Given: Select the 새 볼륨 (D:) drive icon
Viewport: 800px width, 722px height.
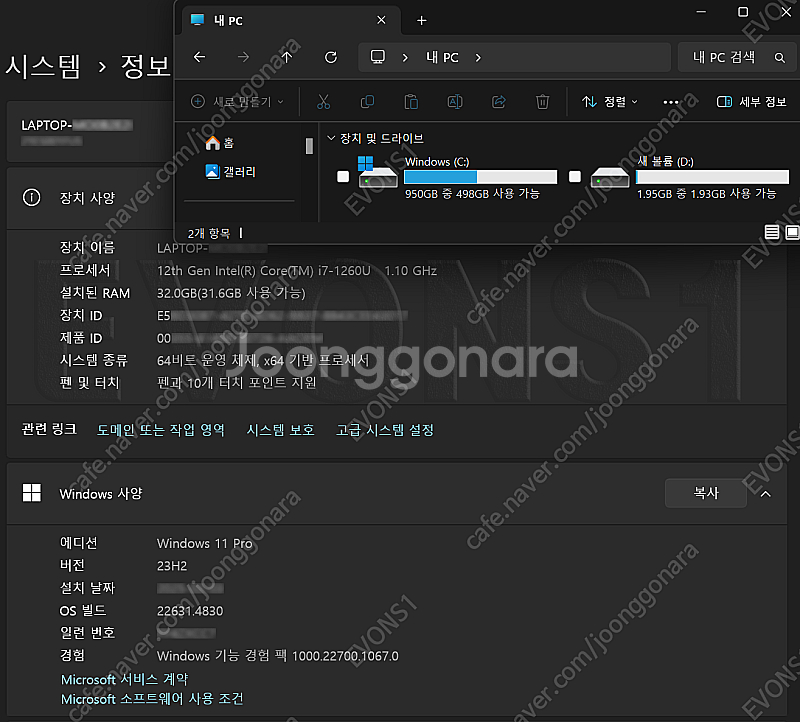Looking at the screenshot, I should [610, 178].
